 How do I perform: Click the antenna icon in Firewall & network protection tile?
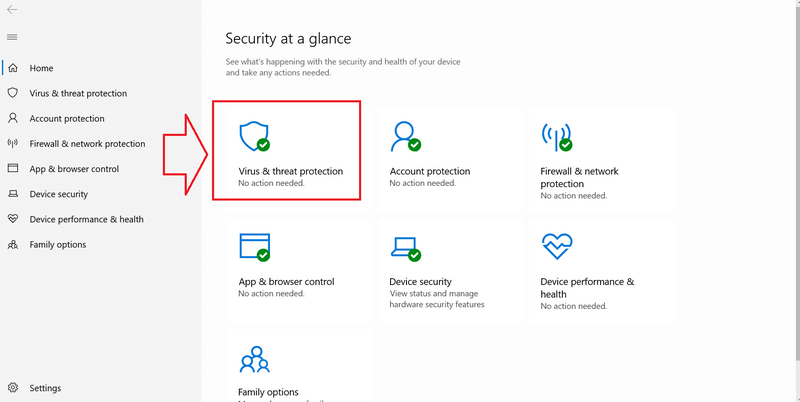click(555, 136)
